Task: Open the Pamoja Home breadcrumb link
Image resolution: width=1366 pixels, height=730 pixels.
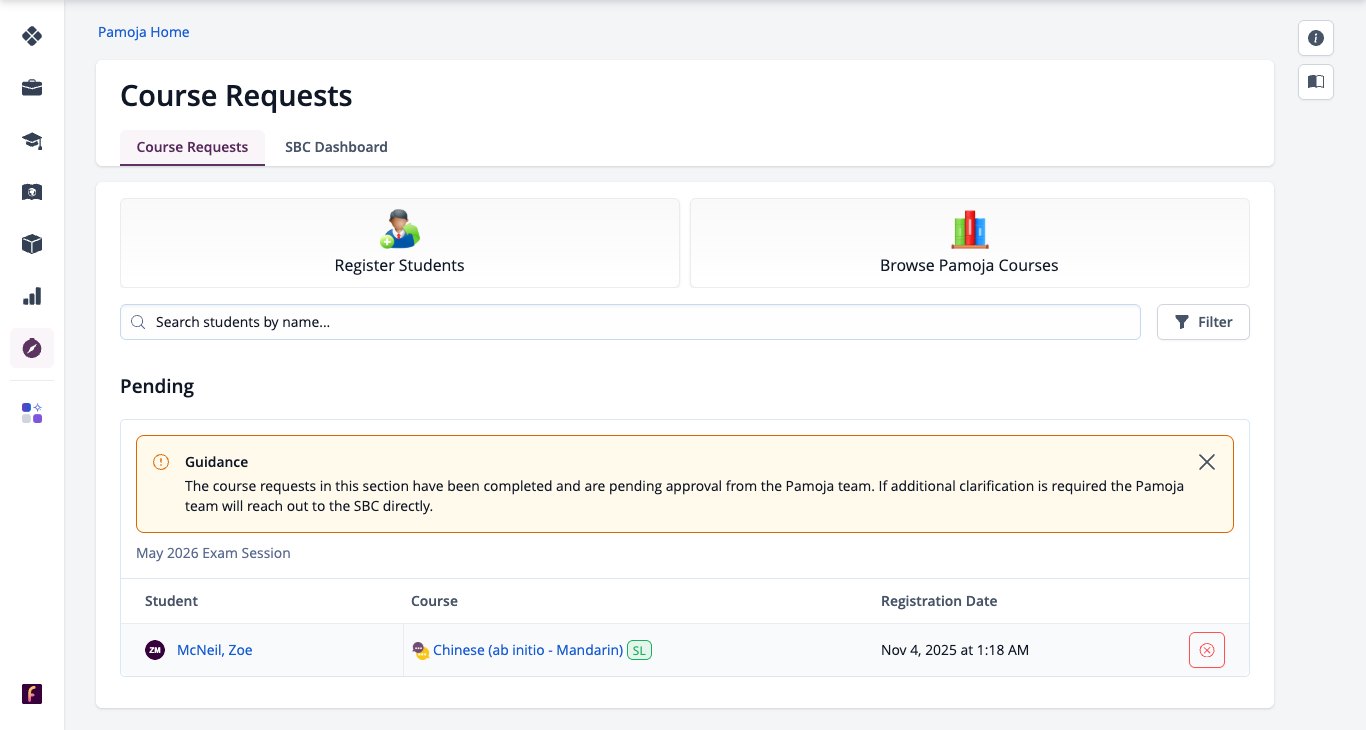Action: click(x=144, y=32)
